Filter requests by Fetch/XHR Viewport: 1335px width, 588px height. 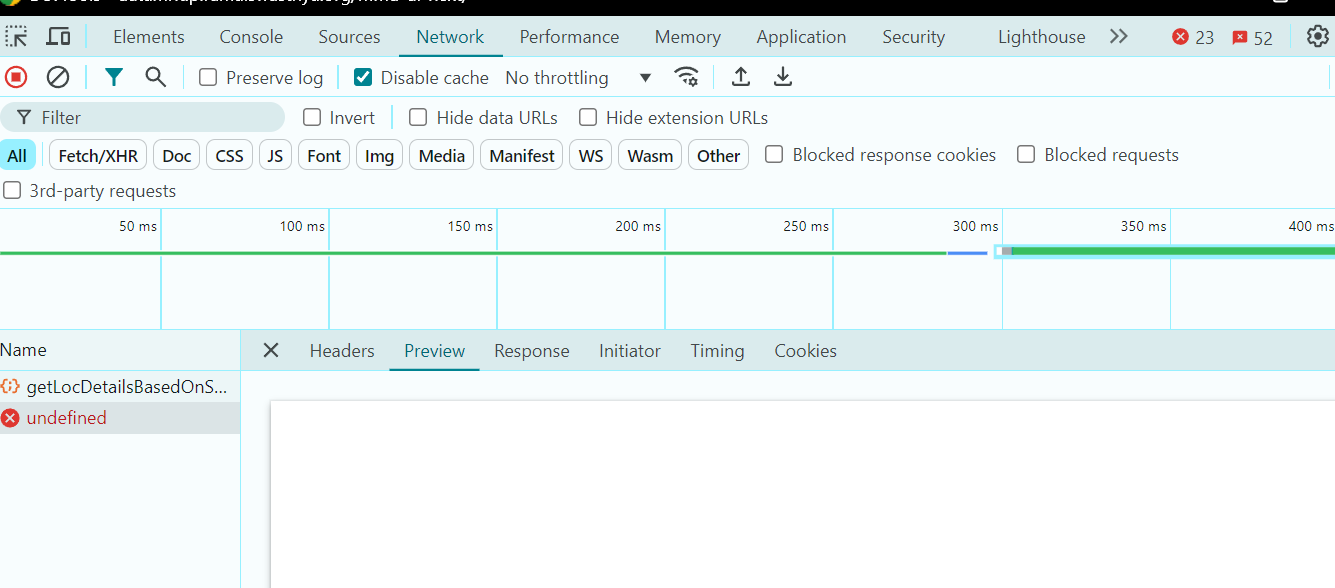point(98,156)
